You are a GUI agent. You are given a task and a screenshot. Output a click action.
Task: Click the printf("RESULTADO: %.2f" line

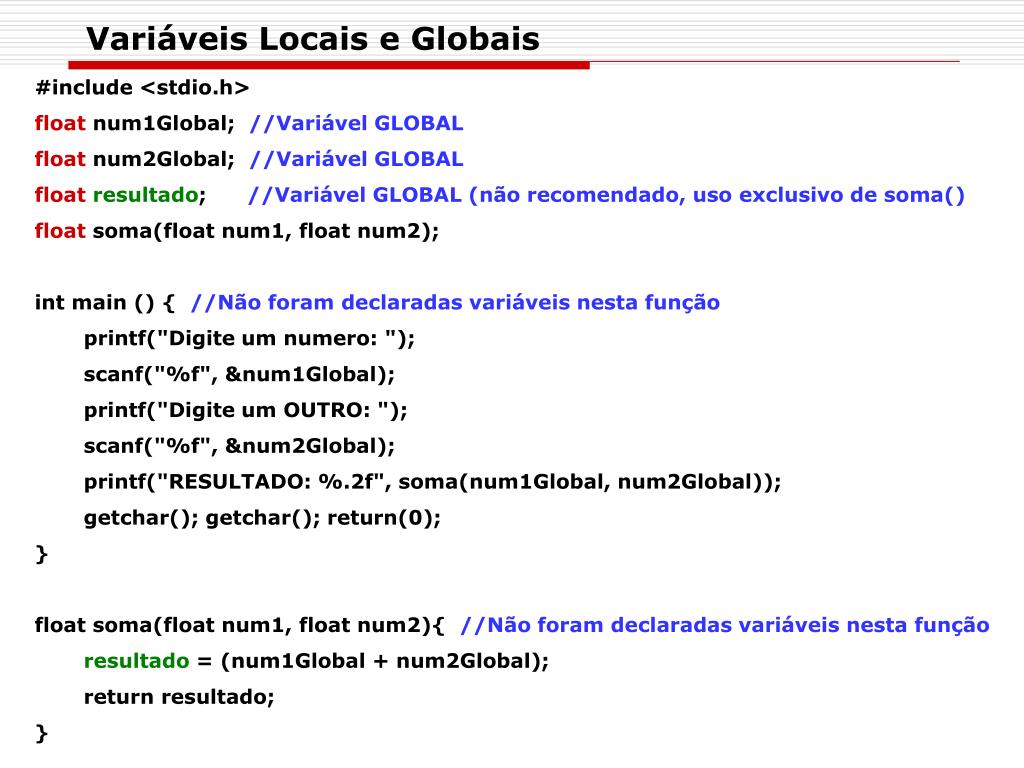pos(432,482)
